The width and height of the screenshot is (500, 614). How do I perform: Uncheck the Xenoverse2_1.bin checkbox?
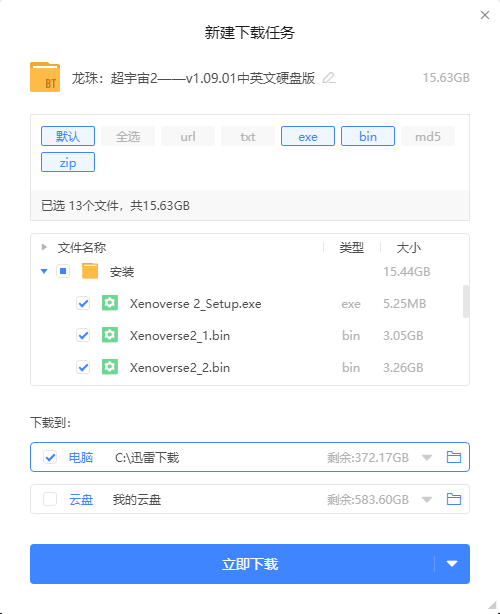(x=83, y=336)
